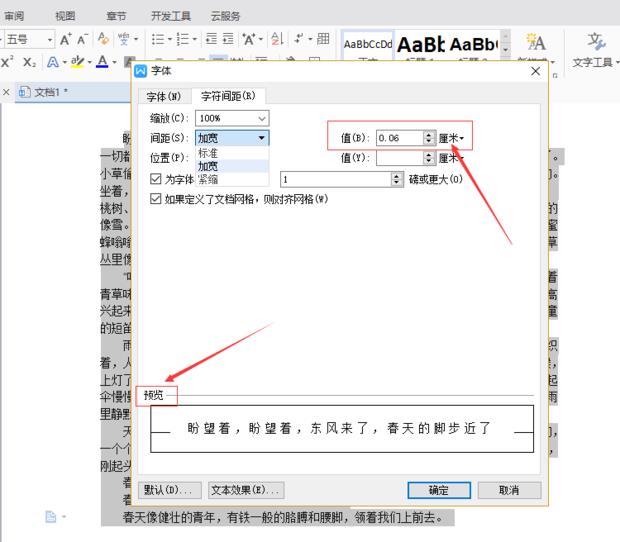Image resolution: width=620 pixels, height=542 pixels.
Task: Select 紧缩 in spacing list
Action: (x=208, y=179)
